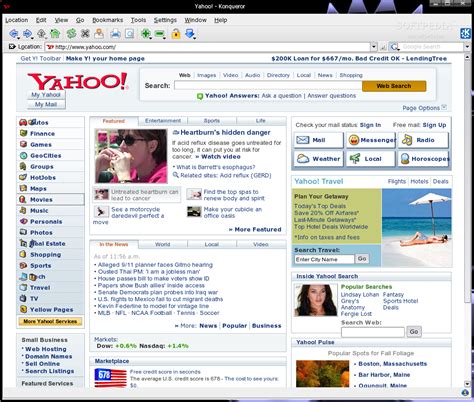Click the green plus zoom icon
This screenshot has height=402, width=474.
[146, 33]
